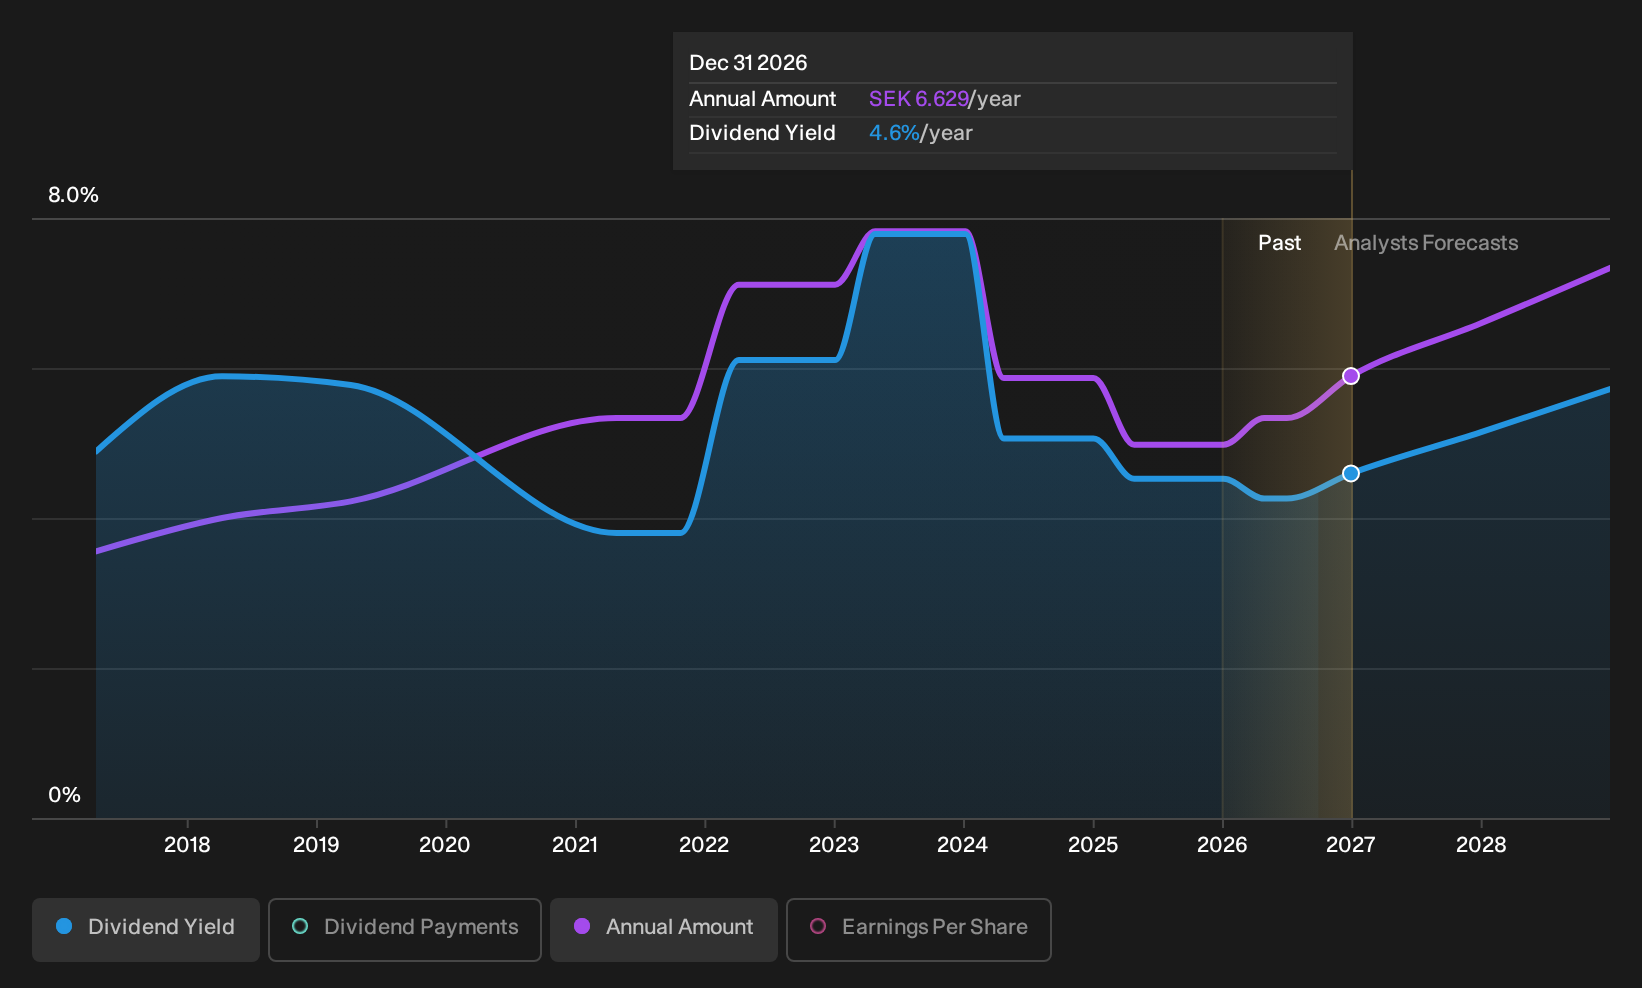
Task: Click the Past region label
Action: click(1279, 243)
